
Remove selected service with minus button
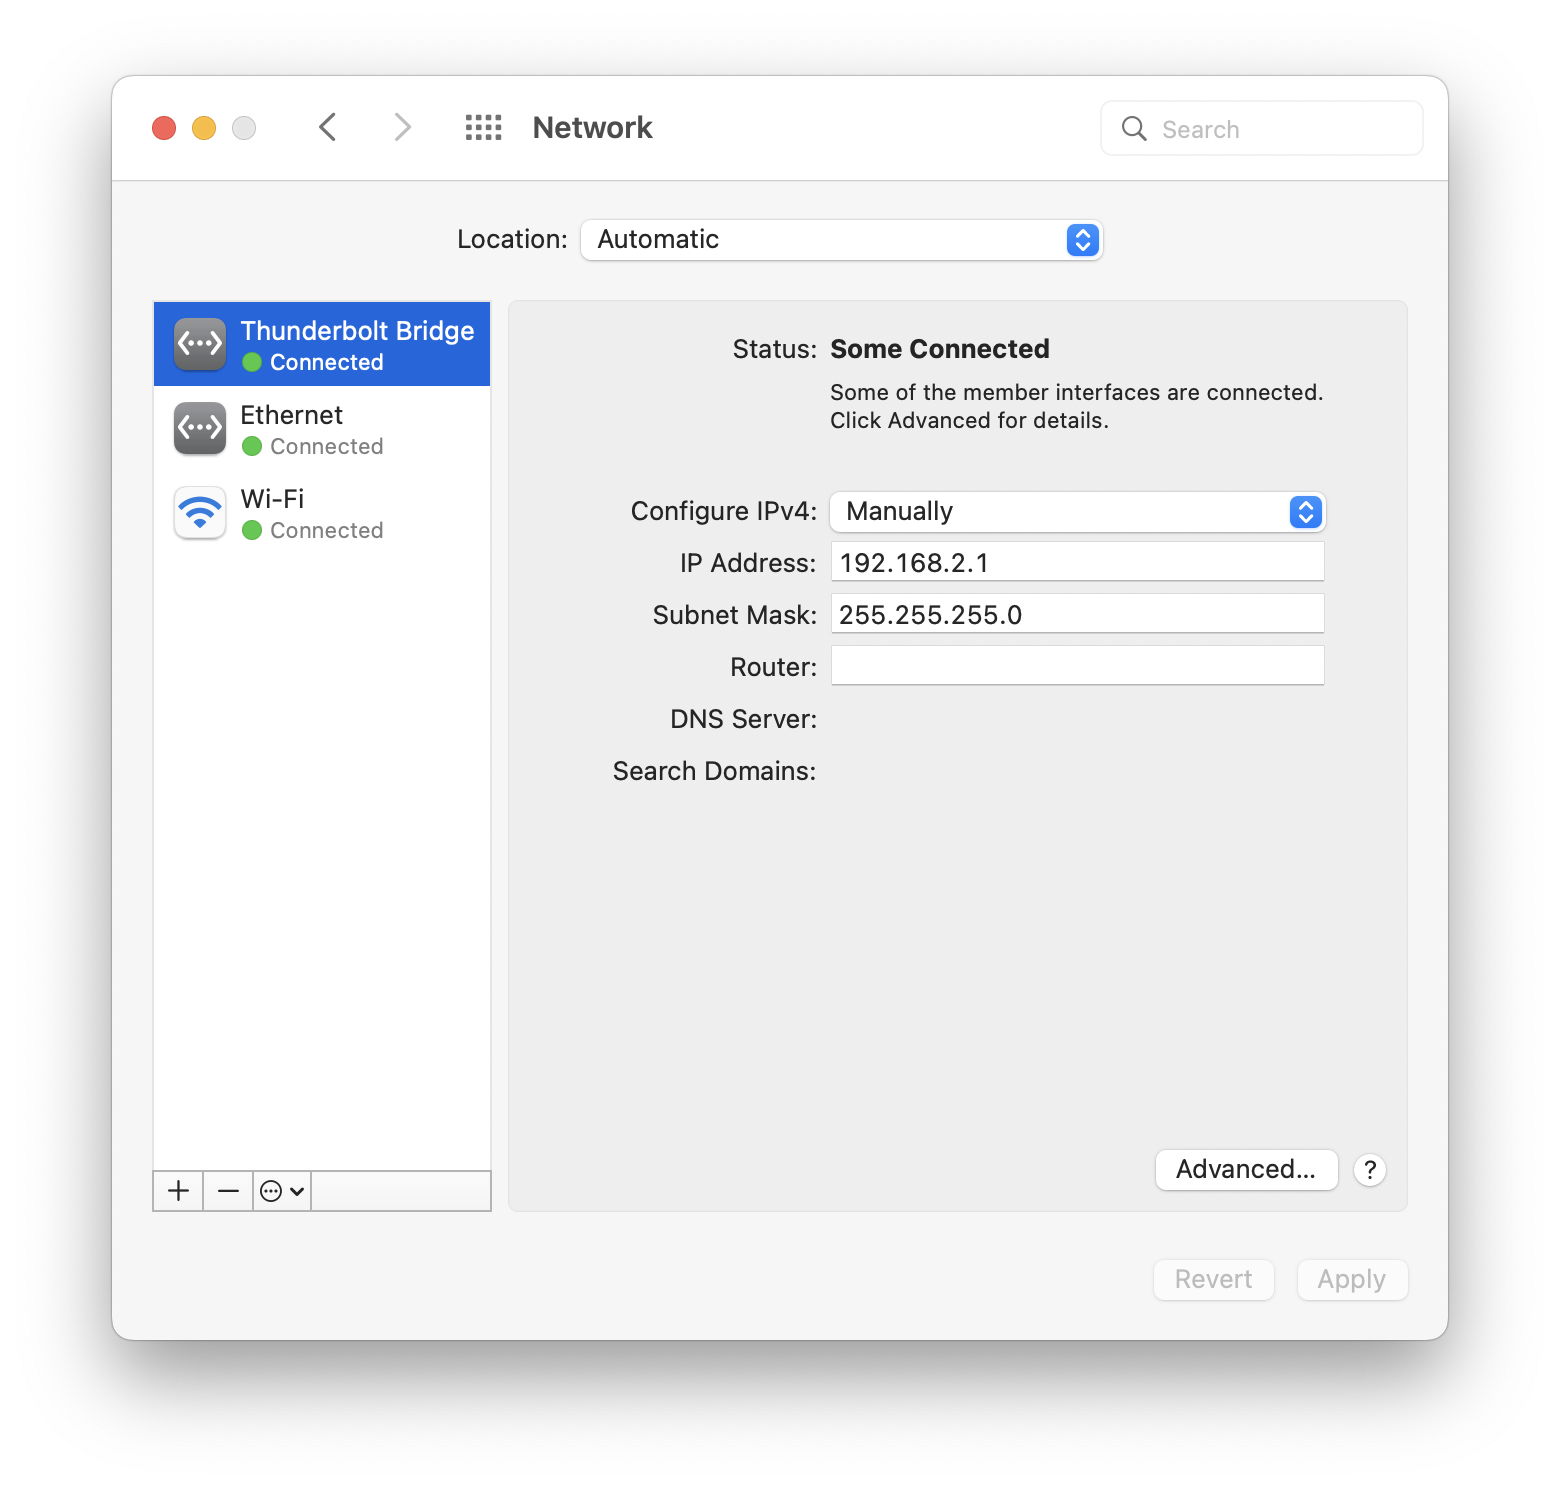228,1191
